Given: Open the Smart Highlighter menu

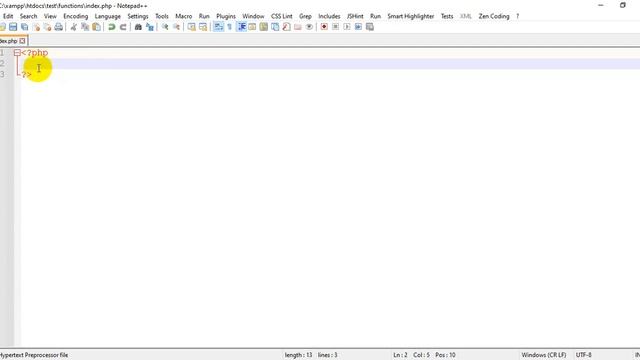Looking at the screenshot, I should [411, 16].
